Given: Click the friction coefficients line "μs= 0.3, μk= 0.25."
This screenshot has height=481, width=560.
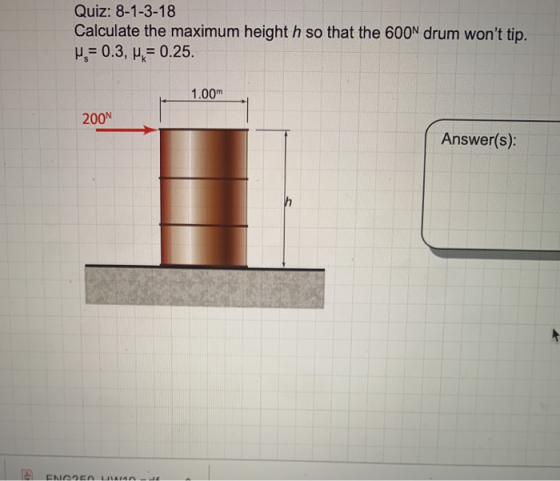Looking at the screenshot, I should point(134,53).
